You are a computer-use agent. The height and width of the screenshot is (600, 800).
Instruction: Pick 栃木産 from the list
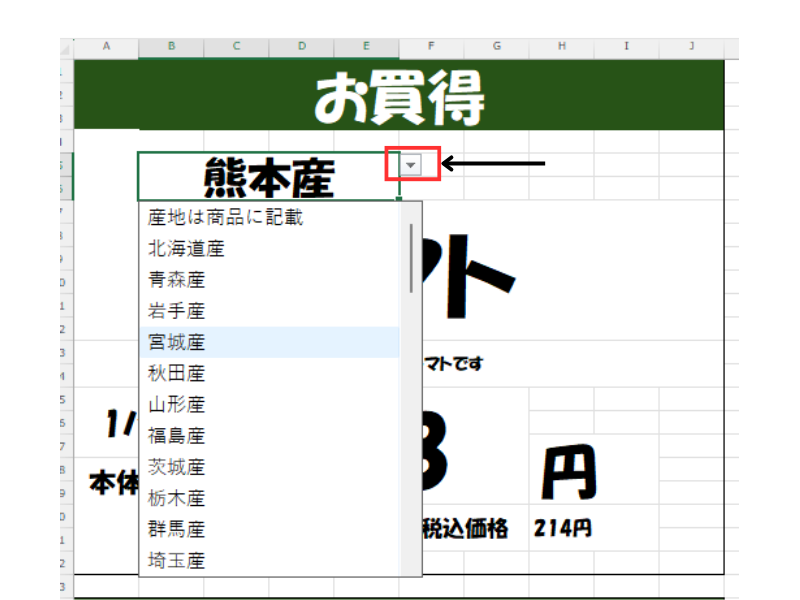(x=177, y=497)
